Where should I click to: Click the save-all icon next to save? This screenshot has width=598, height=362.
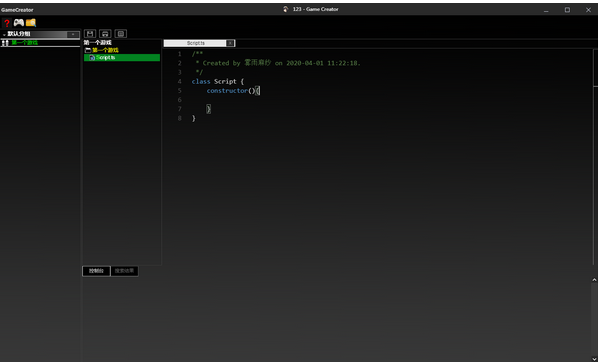[x=105, y=34]
